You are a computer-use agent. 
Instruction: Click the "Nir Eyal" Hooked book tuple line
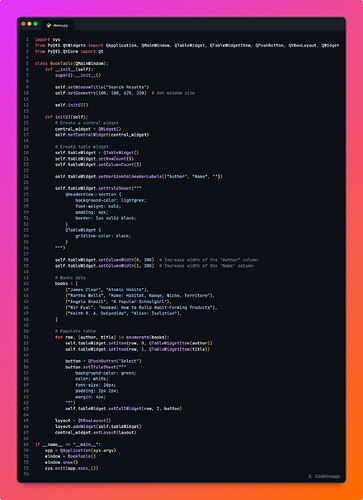click(x=141, y=308)
